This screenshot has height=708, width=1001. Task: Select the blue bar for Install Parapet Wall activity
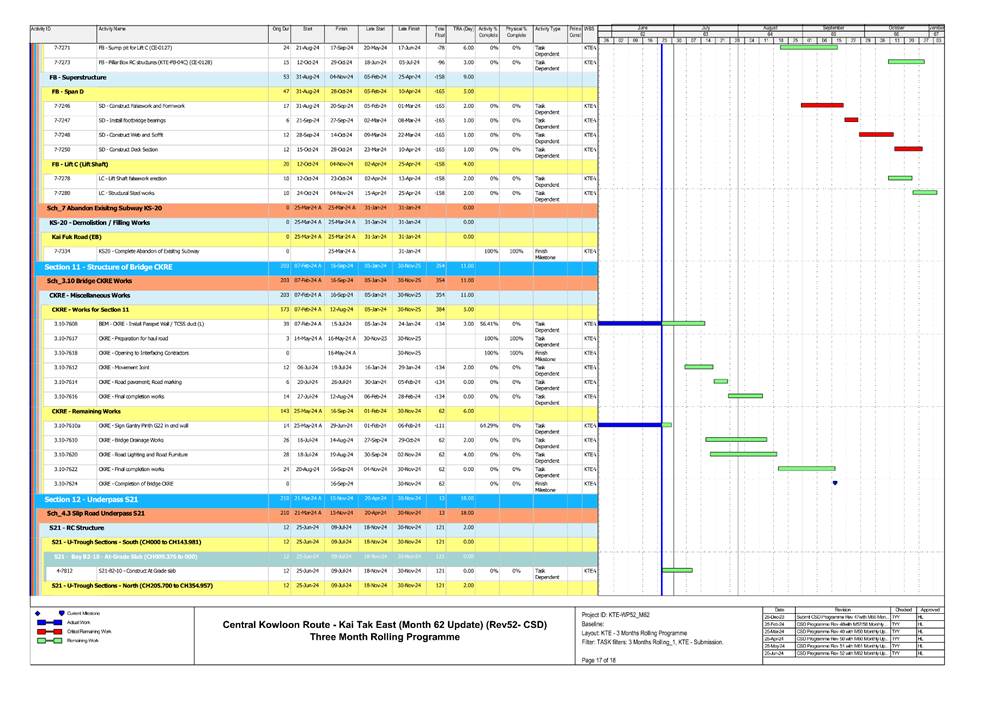[630, 323]
